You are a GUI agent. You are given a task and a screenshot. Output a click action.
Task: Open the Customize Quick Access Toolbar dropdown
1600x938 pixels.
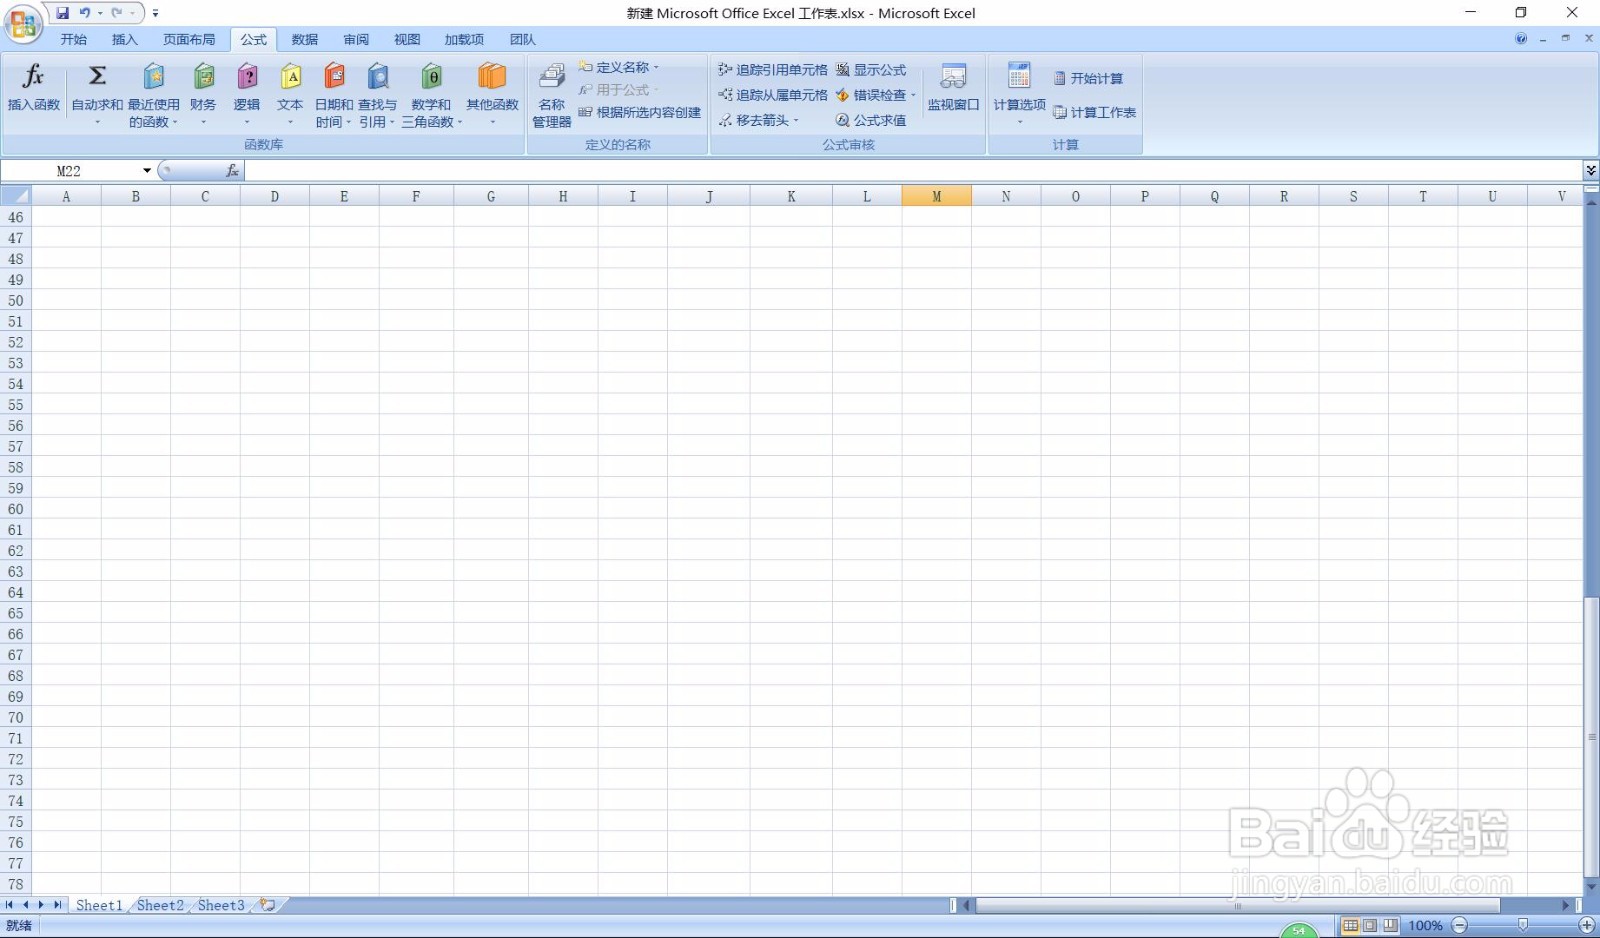pyautogui.click(x=155, y=13)
